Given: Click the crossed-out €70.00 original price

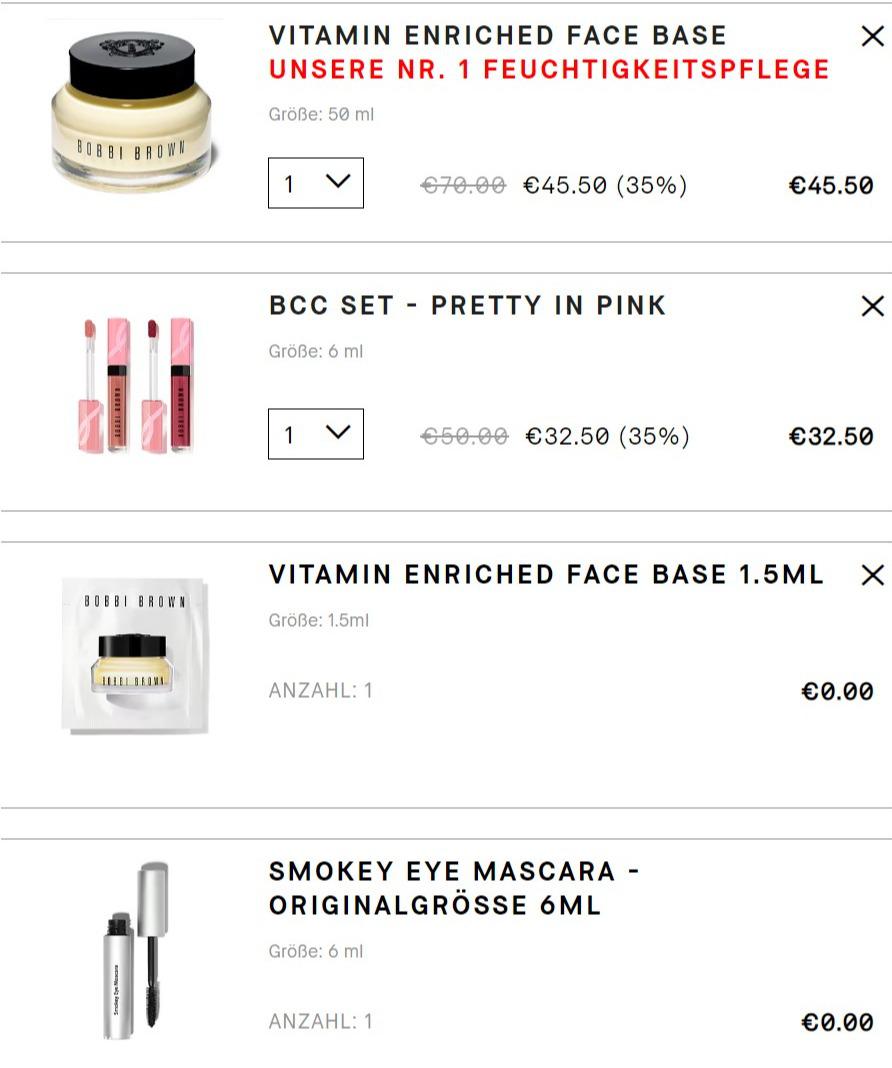Looking at the screenshot, I should [464, 185].
